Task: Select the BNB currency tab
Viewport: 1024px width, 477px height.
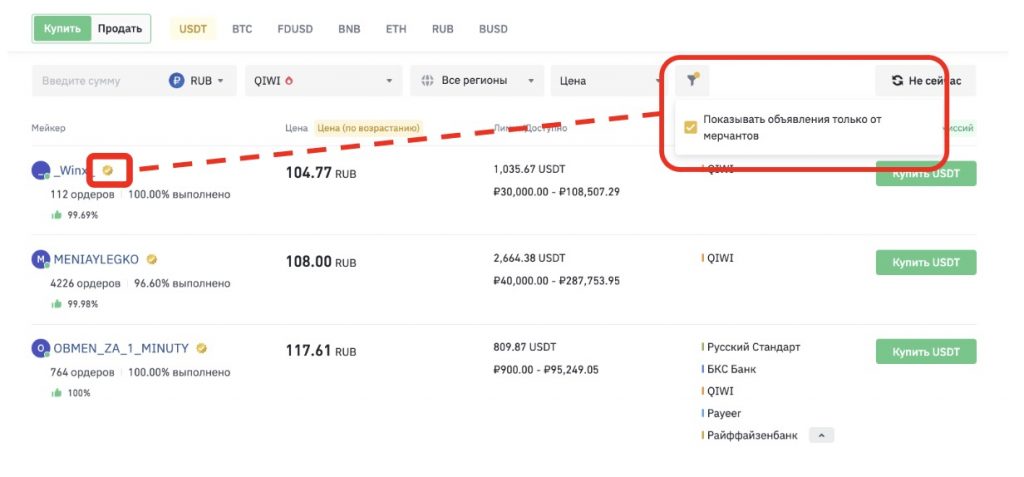Action: pyautogui.click(x=349, y=29)
